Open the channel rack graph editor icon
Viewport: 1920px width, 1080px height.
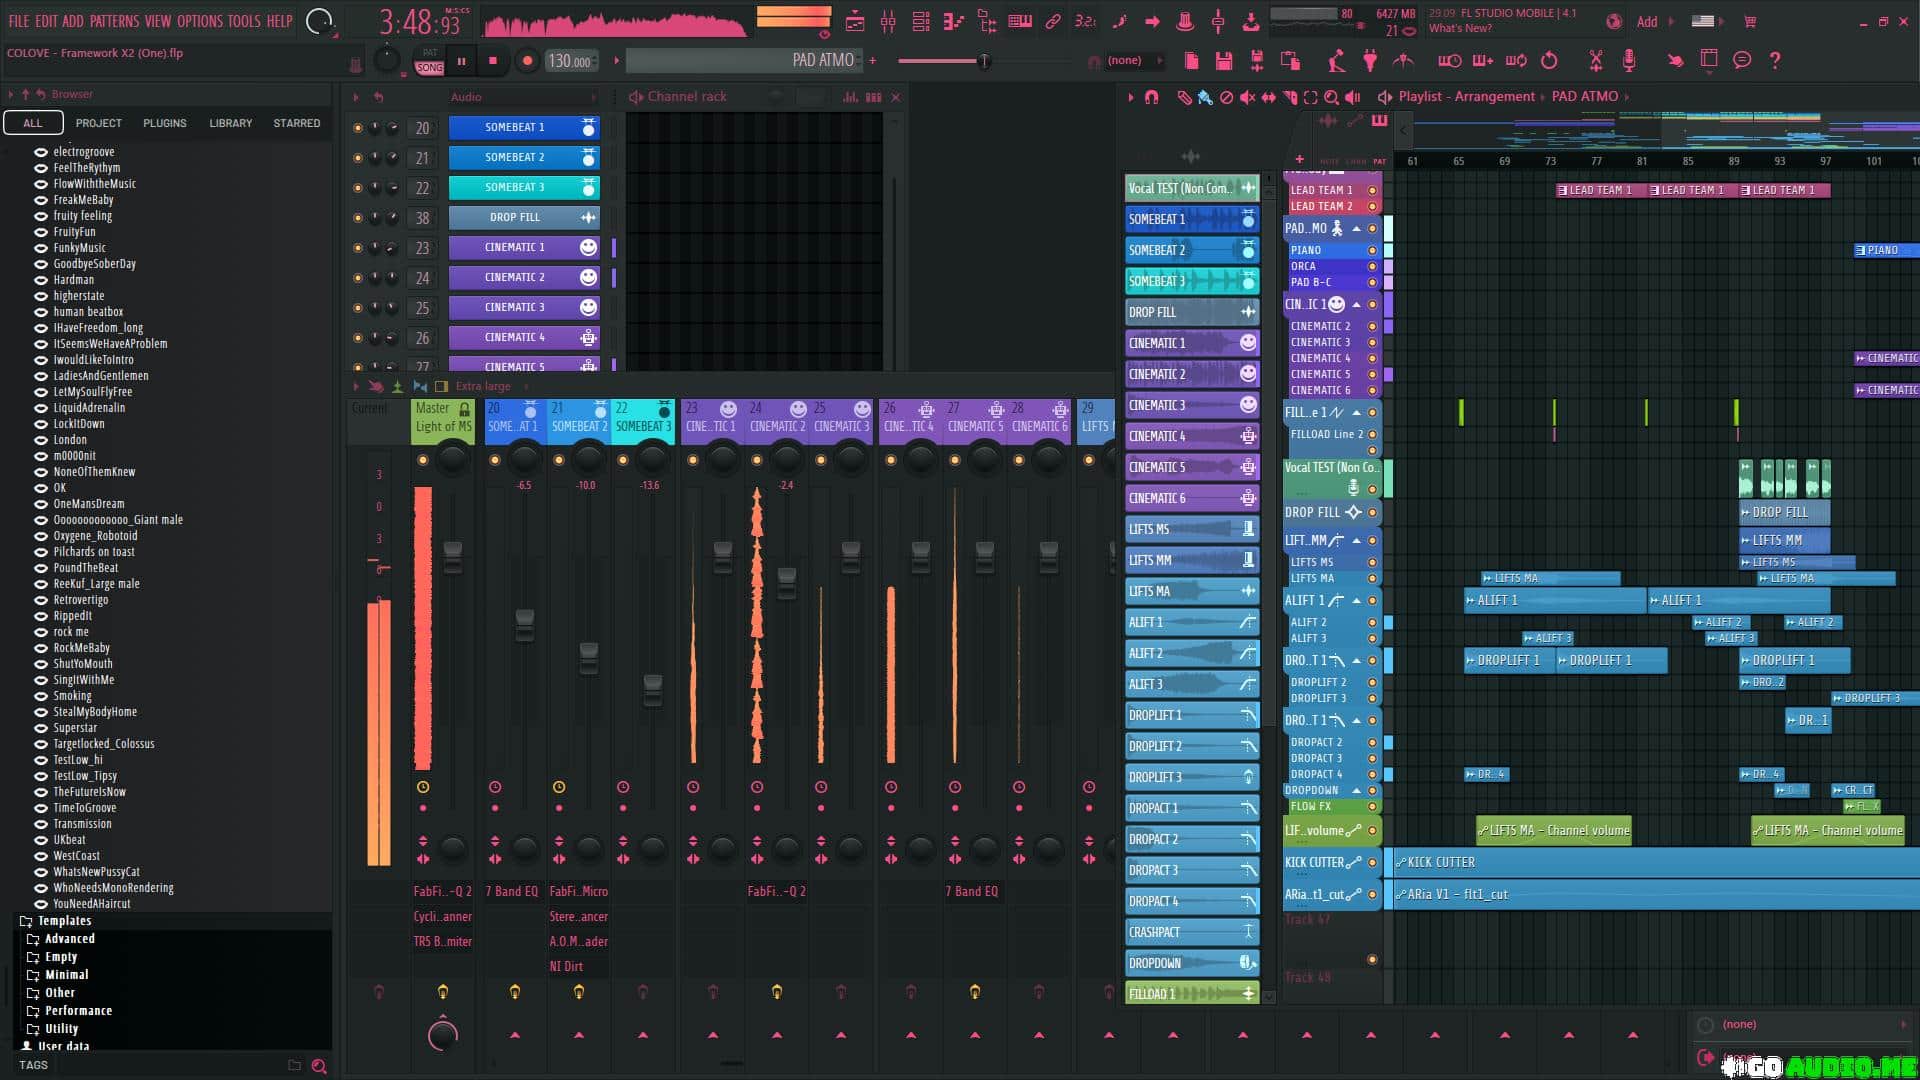[850, 97]
